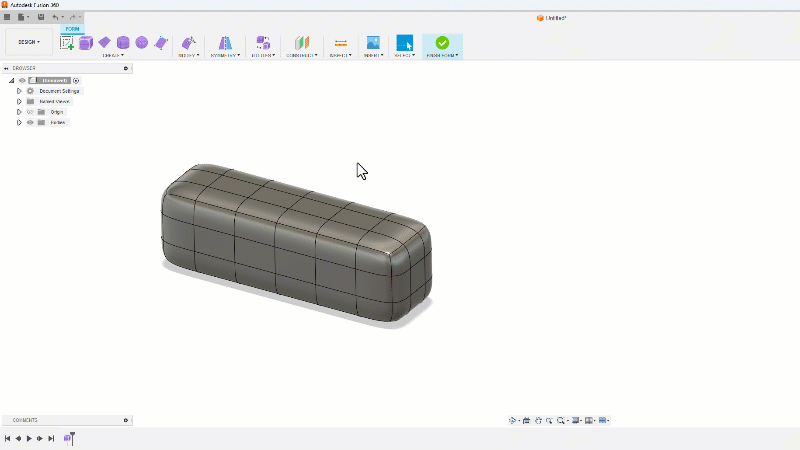Viewport: 800px width, 450px height.
Task: Click the Create Sketch icon
Action: (67, 43)
